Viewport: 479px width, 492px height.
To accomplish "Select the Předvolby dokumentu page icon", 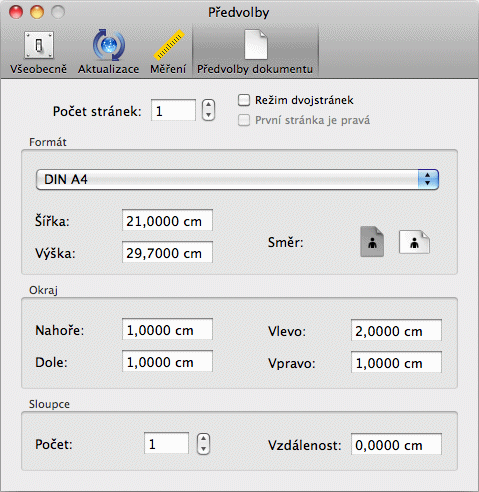I will click(x=256, y=44).
